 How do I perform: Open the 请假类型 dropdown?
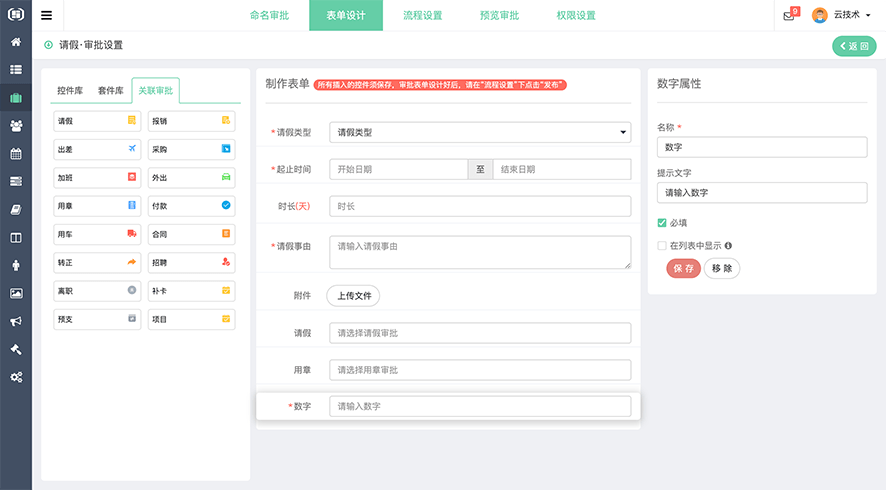tap(480, 132)
